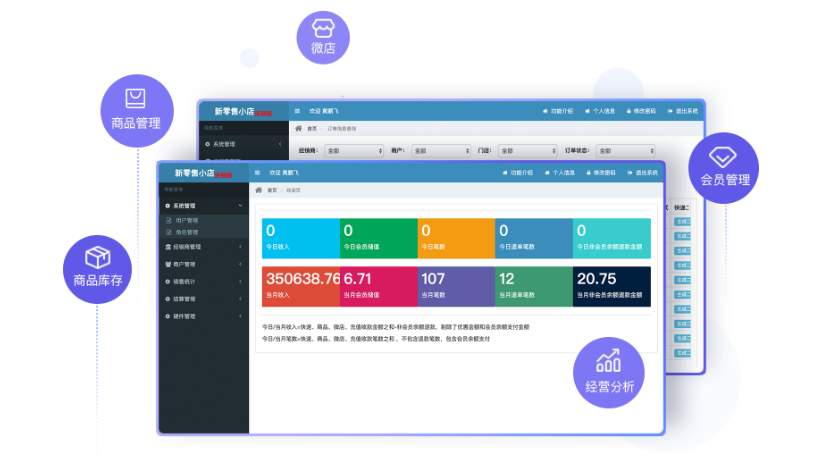Select 用户管理 under 系统管理
This screenshot has height=469, width=827.
tap(187, 220)
